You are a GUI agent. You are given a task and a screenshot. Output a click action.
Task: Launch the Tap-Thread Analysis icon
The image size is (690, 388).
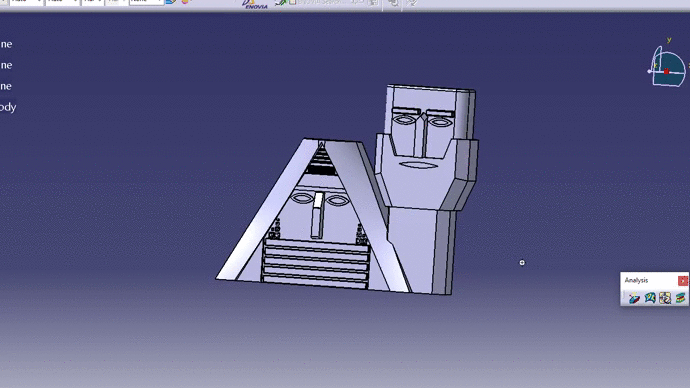[665, 298]
